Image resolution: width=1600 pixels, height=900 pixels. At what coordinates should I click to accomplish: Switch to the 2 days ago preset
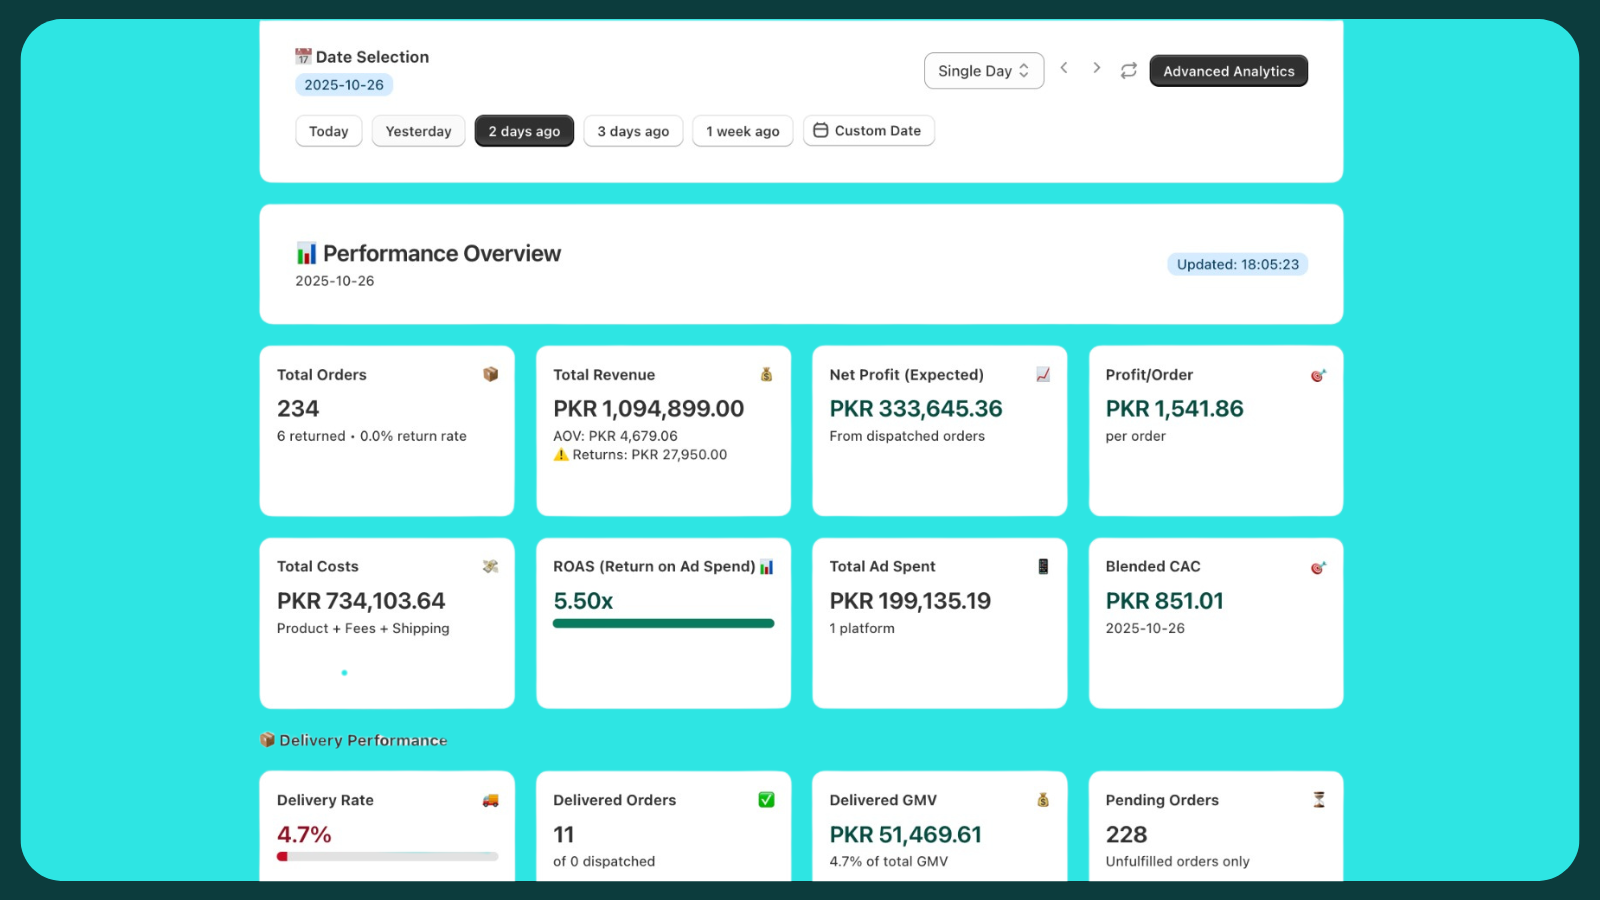(x=523, y=131)
